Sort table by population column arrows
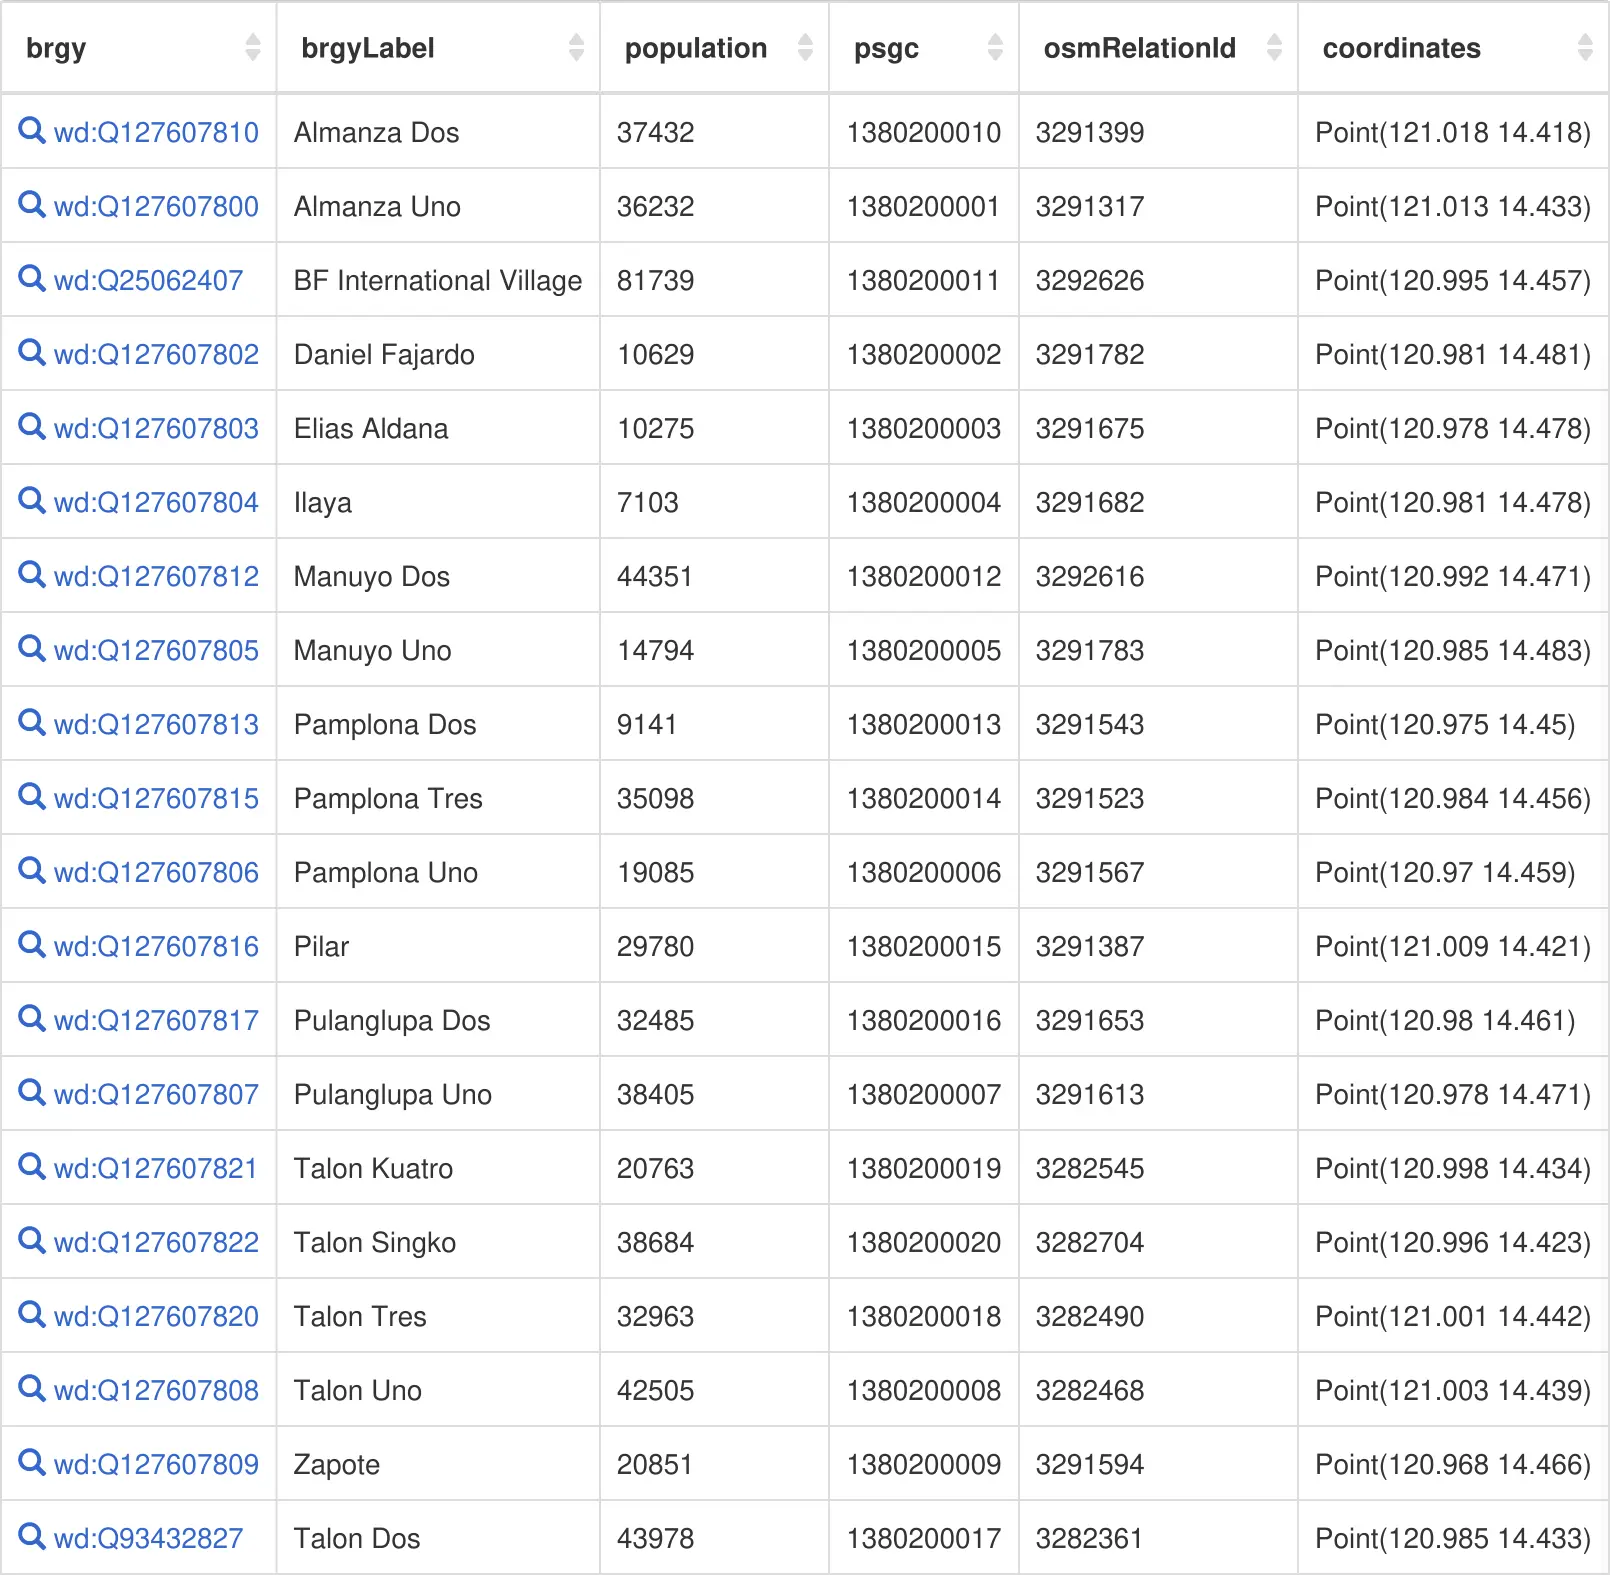Screen dimensions: 1610x1575 tap(805, 47)
